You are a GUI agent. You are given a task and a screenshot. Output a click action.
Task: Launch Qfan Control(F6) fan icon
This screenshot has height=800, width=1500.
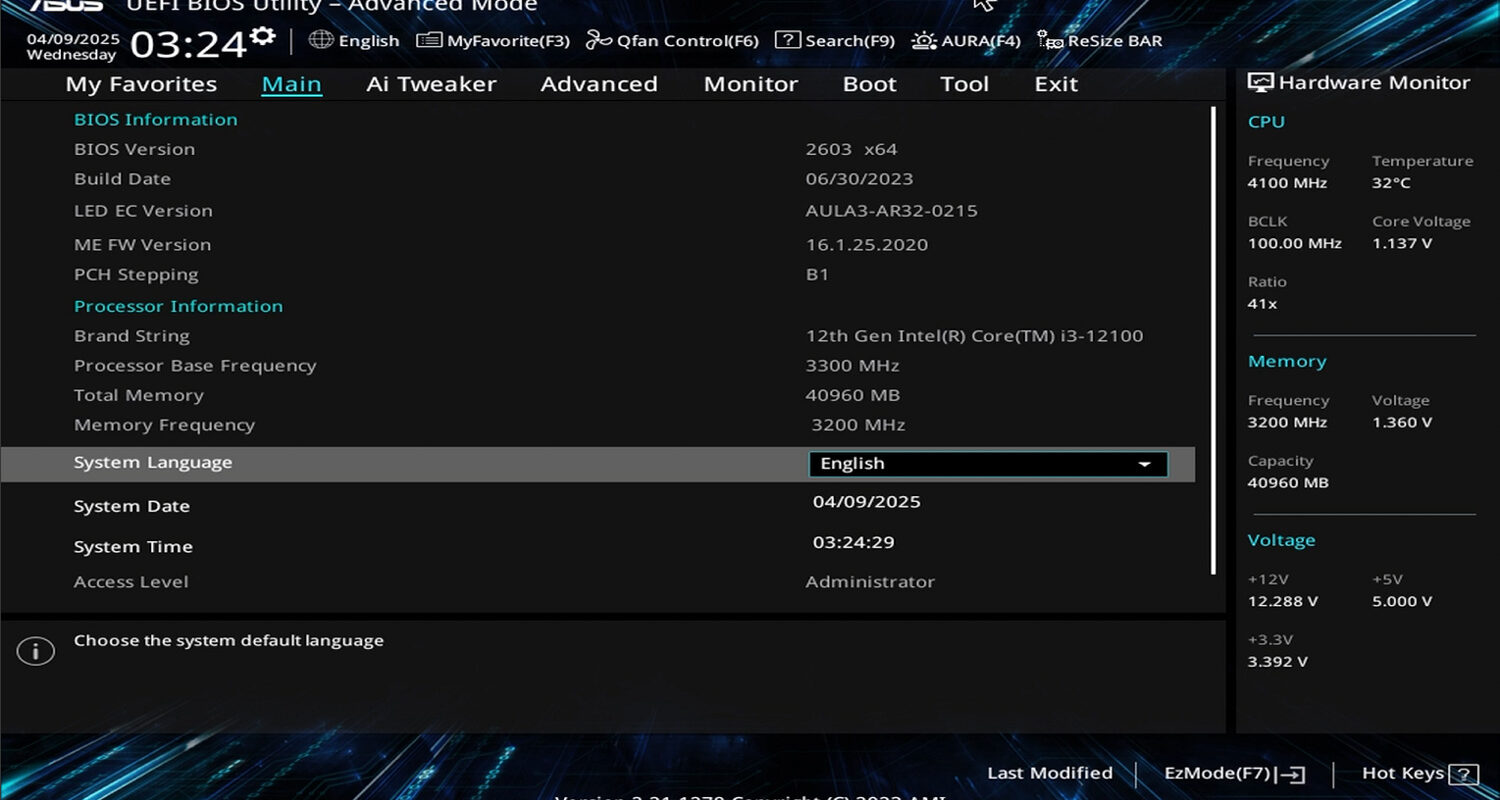pyautogui.click(x=598, y=40)
